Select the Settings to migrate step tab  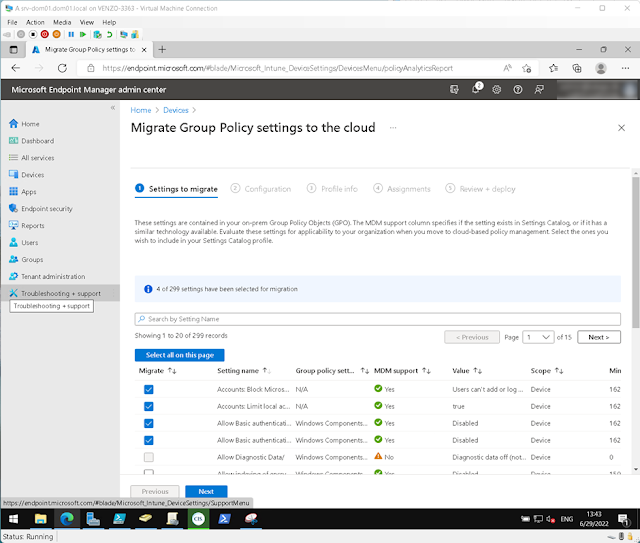pyautogui.click(x=176, y=189)
